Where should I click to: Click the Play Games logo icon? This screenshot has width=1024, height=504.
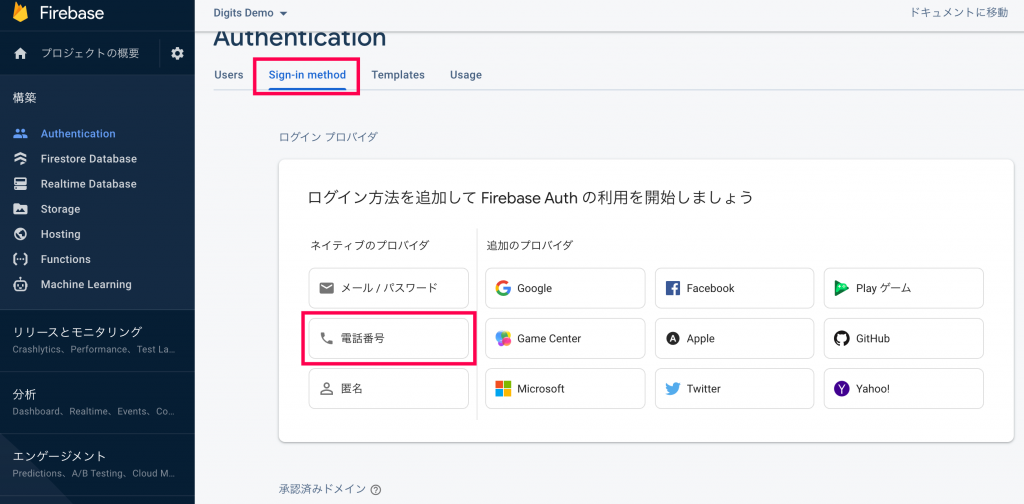coord(842,288)
